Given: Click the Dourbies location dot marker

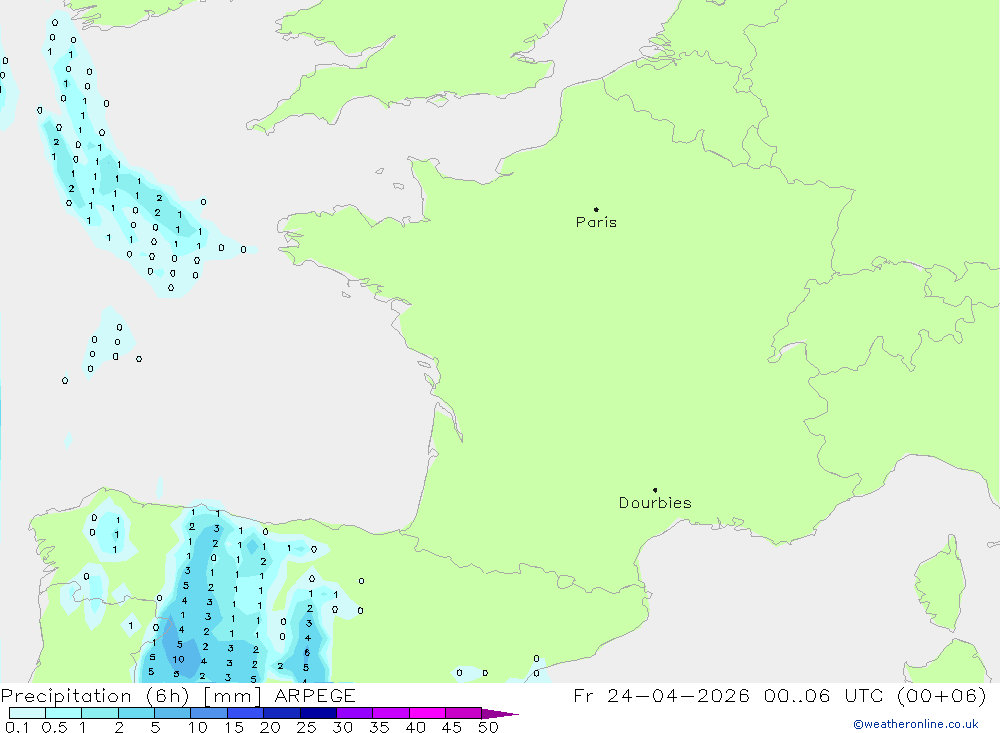Looking at the screenshot, I should 655,490.
